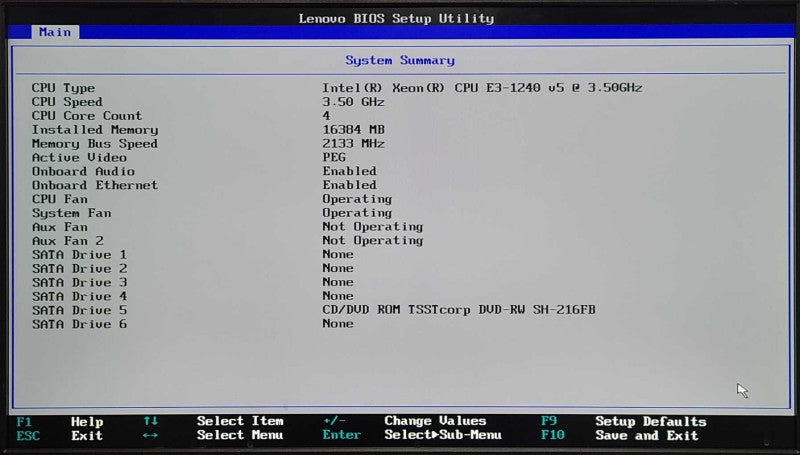Click the Installed Memory label
This screenshot has height=455, width=800.
tap(95, 130)
